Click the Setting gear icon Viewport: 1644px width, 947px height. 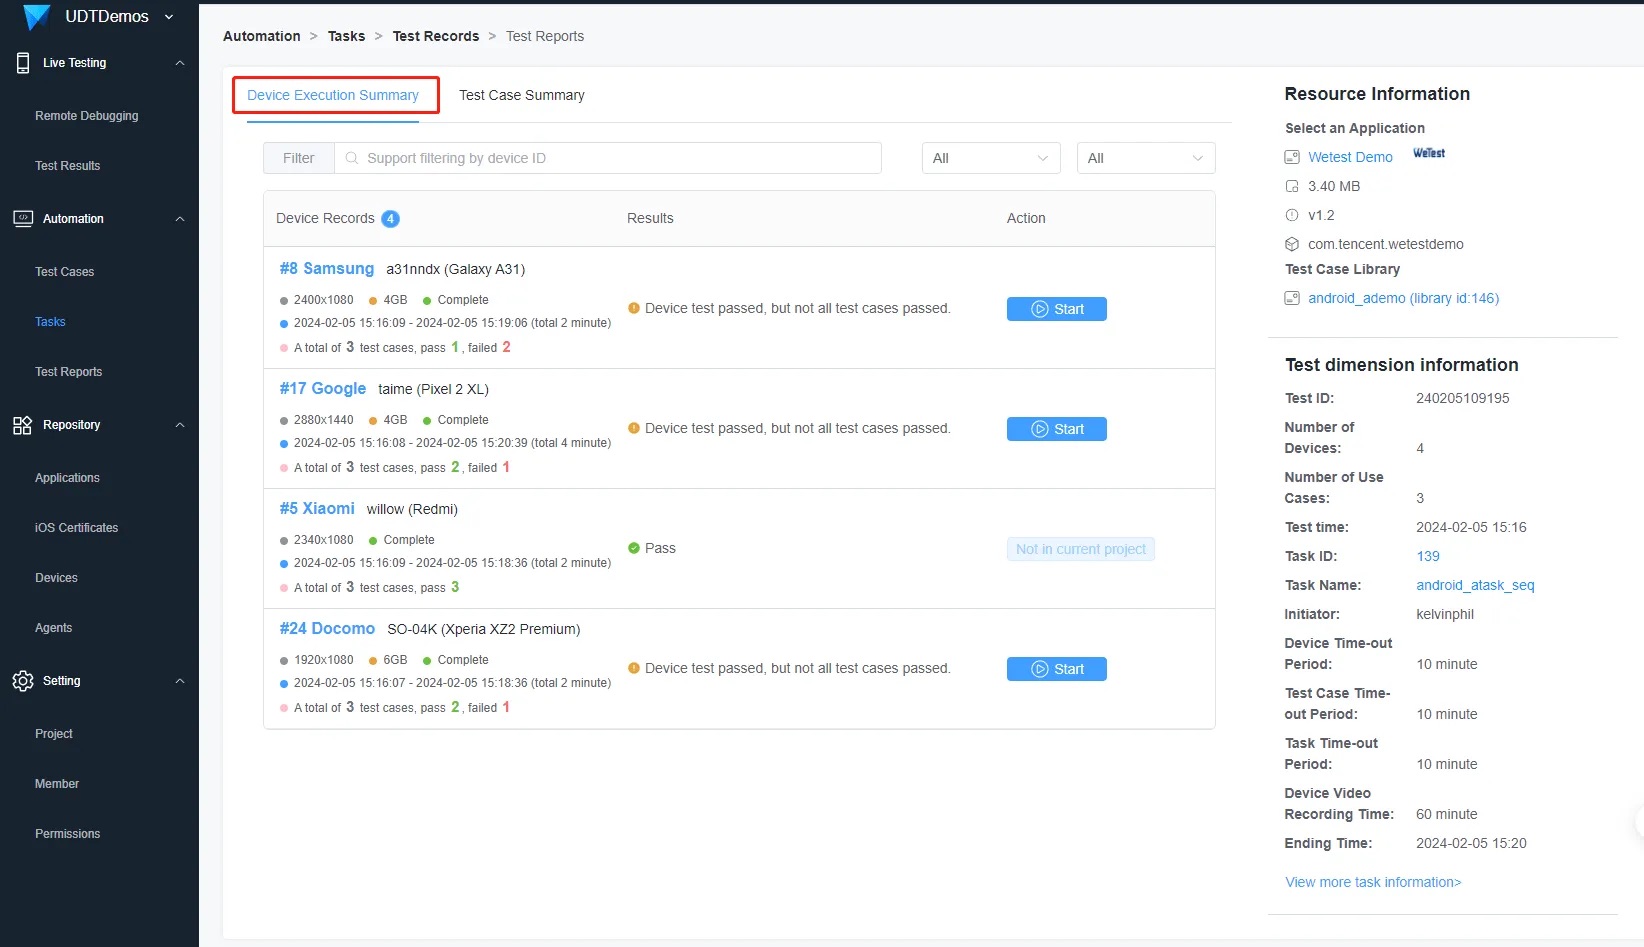tap(23, 681)
